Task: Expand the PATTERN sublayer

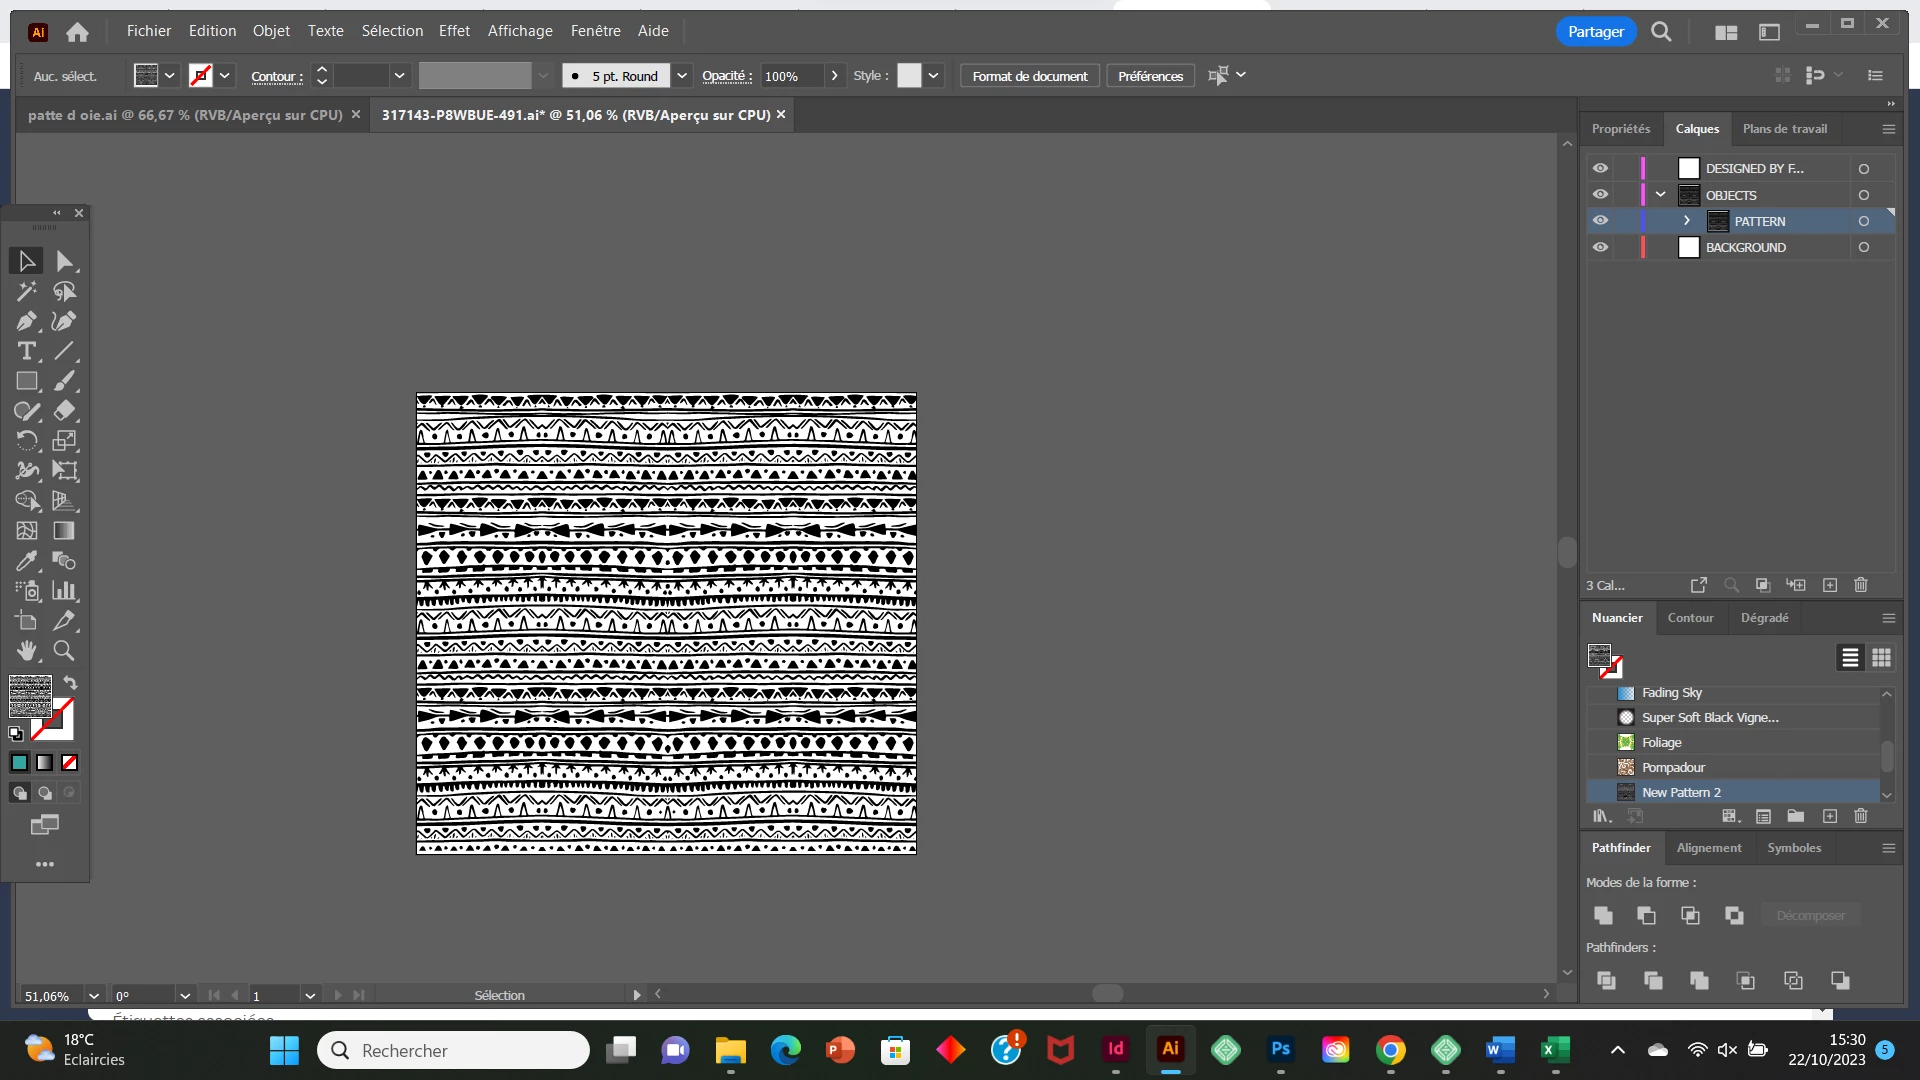Action: [1687, 221]
